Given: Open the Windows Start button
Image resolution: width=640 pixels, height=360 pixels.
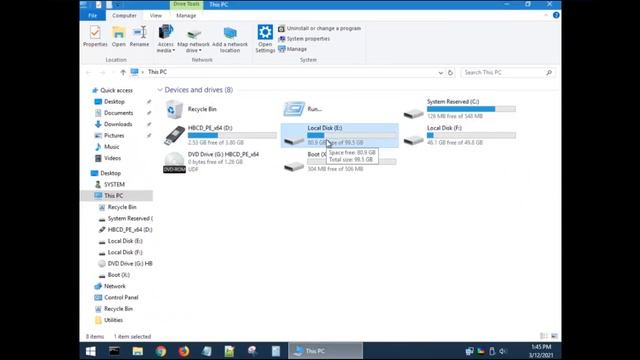Looking at the screenshot, I should 91,351.
